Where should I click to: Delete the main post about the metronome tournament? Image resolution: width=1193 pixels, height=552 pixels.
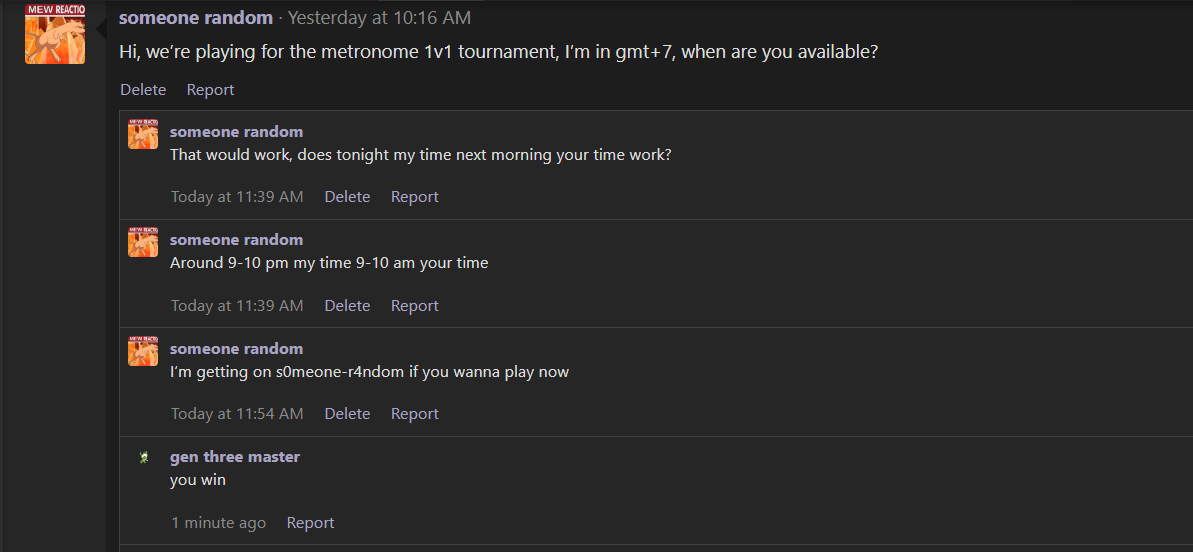coord(143,90)
